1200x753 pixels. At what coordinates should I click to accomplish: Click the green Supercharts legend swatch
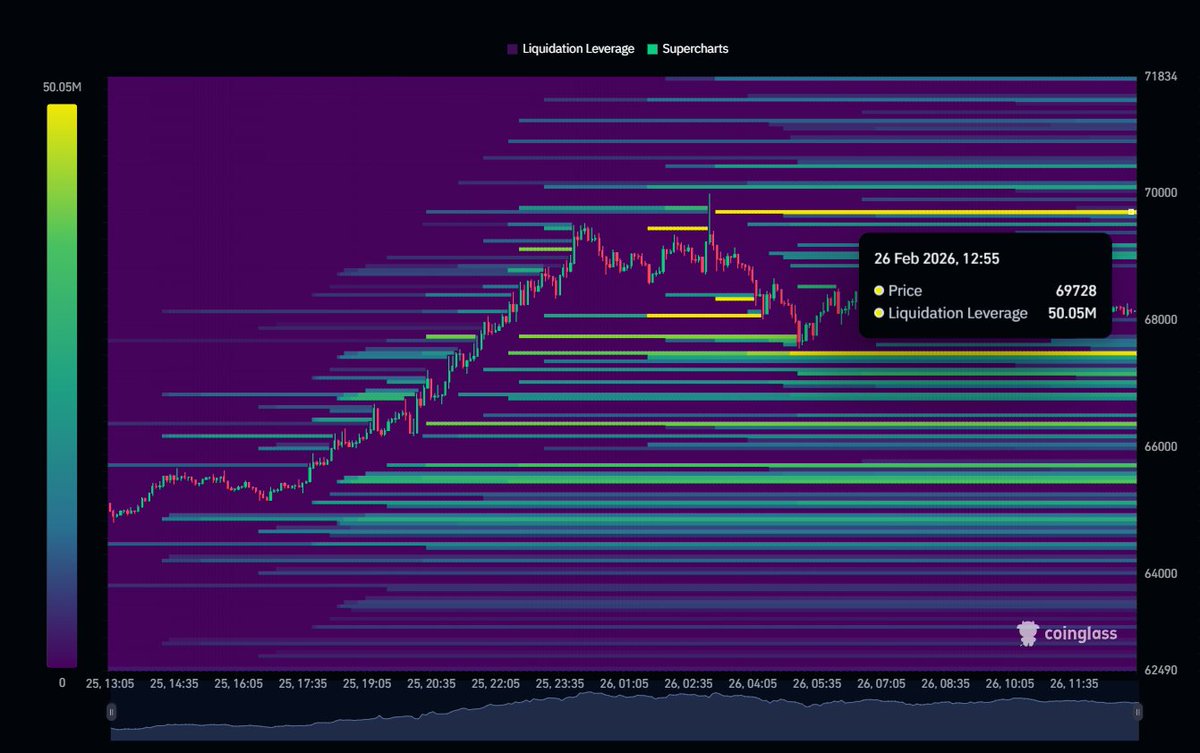coord(652,48)
